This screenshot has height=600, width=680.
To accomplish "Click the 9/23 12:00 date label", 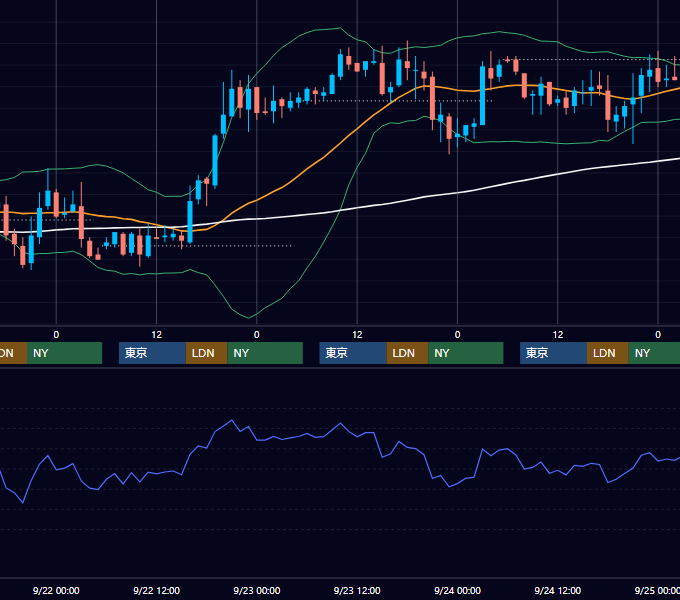I will pyautogui.click(x=357, y=590).
